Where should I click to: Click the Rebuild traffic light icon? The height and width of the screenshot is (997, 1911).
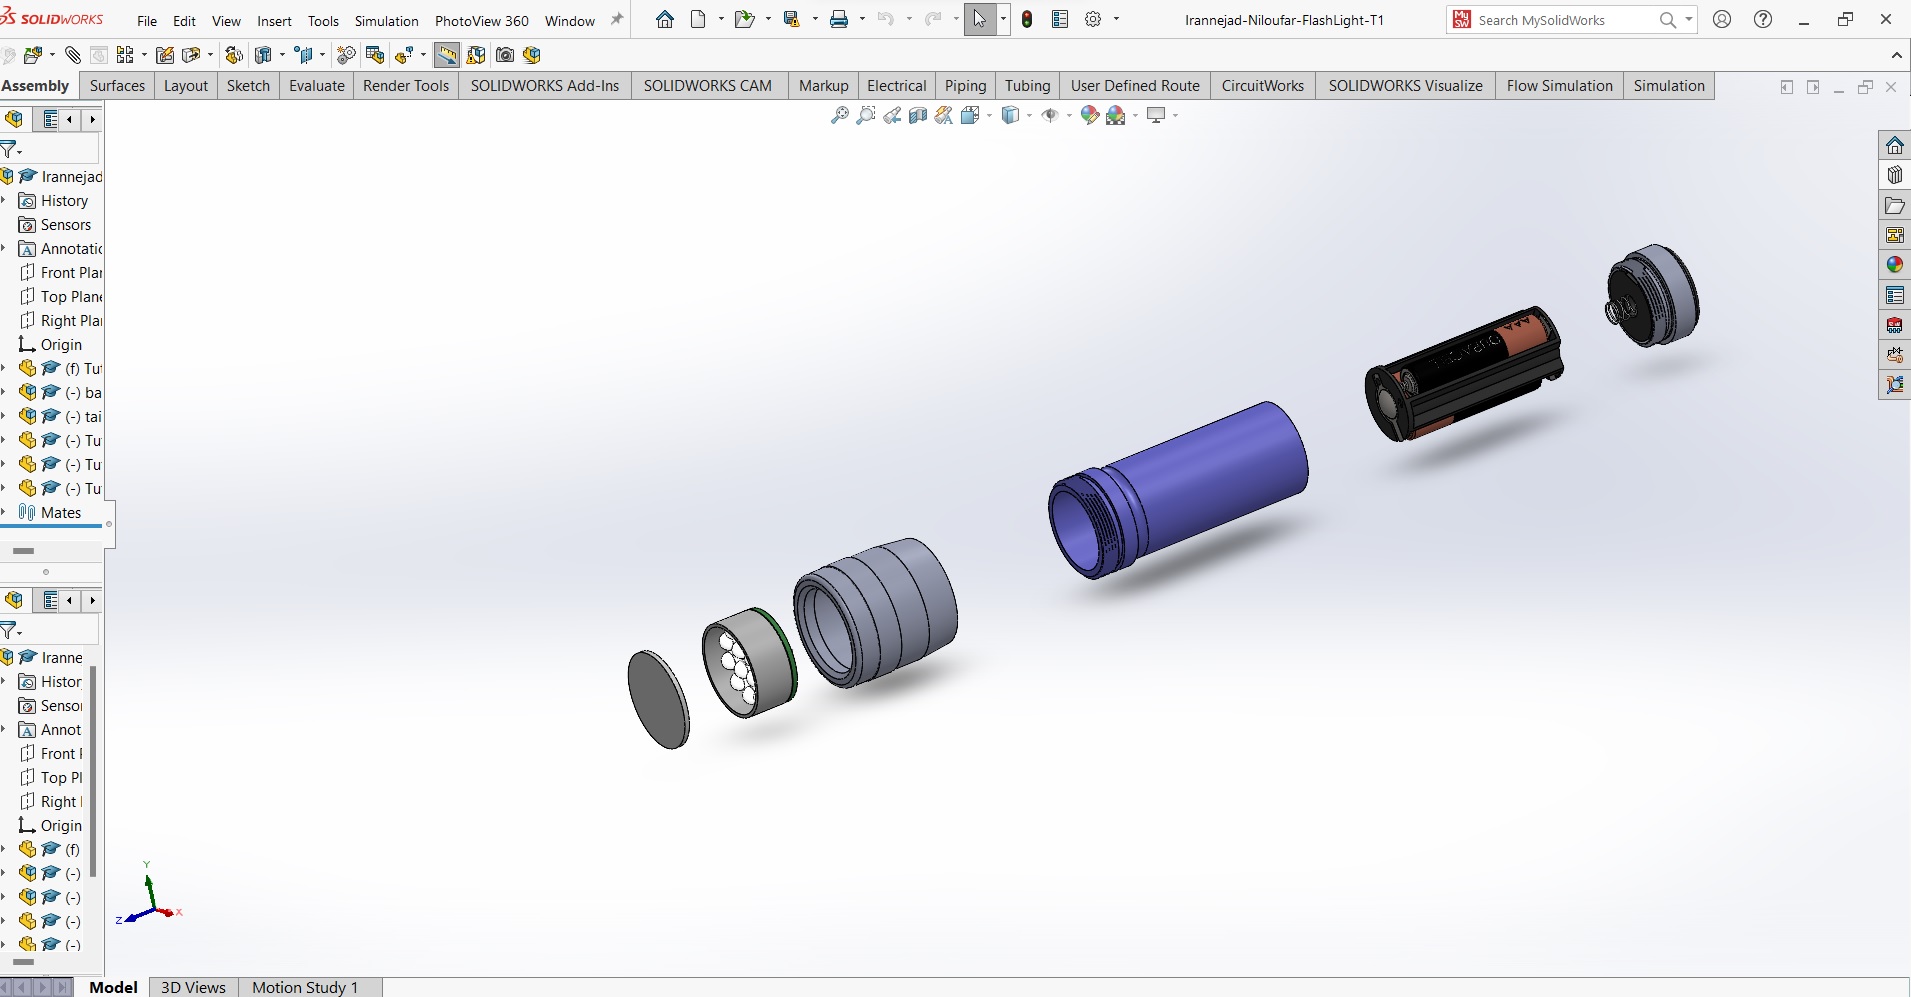coord(1027,20)
